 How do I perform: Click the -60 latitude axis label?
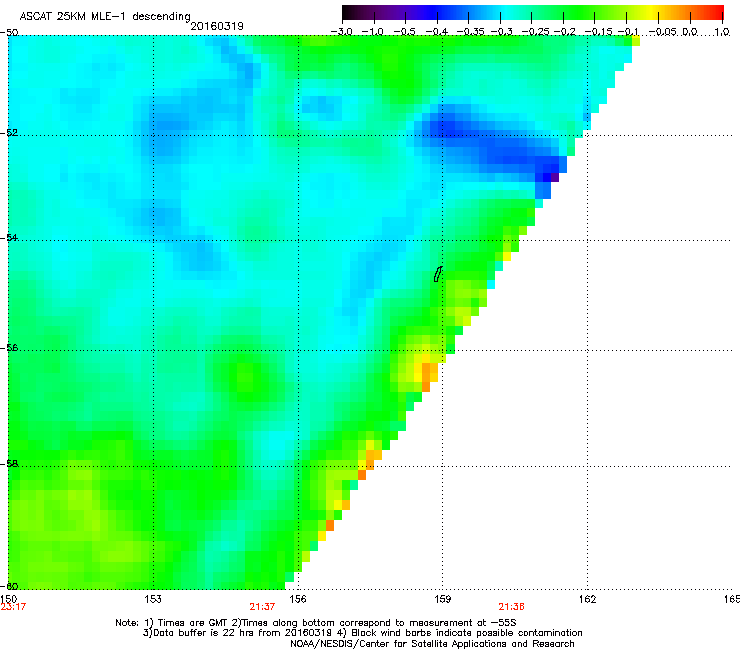pos(9,586)
